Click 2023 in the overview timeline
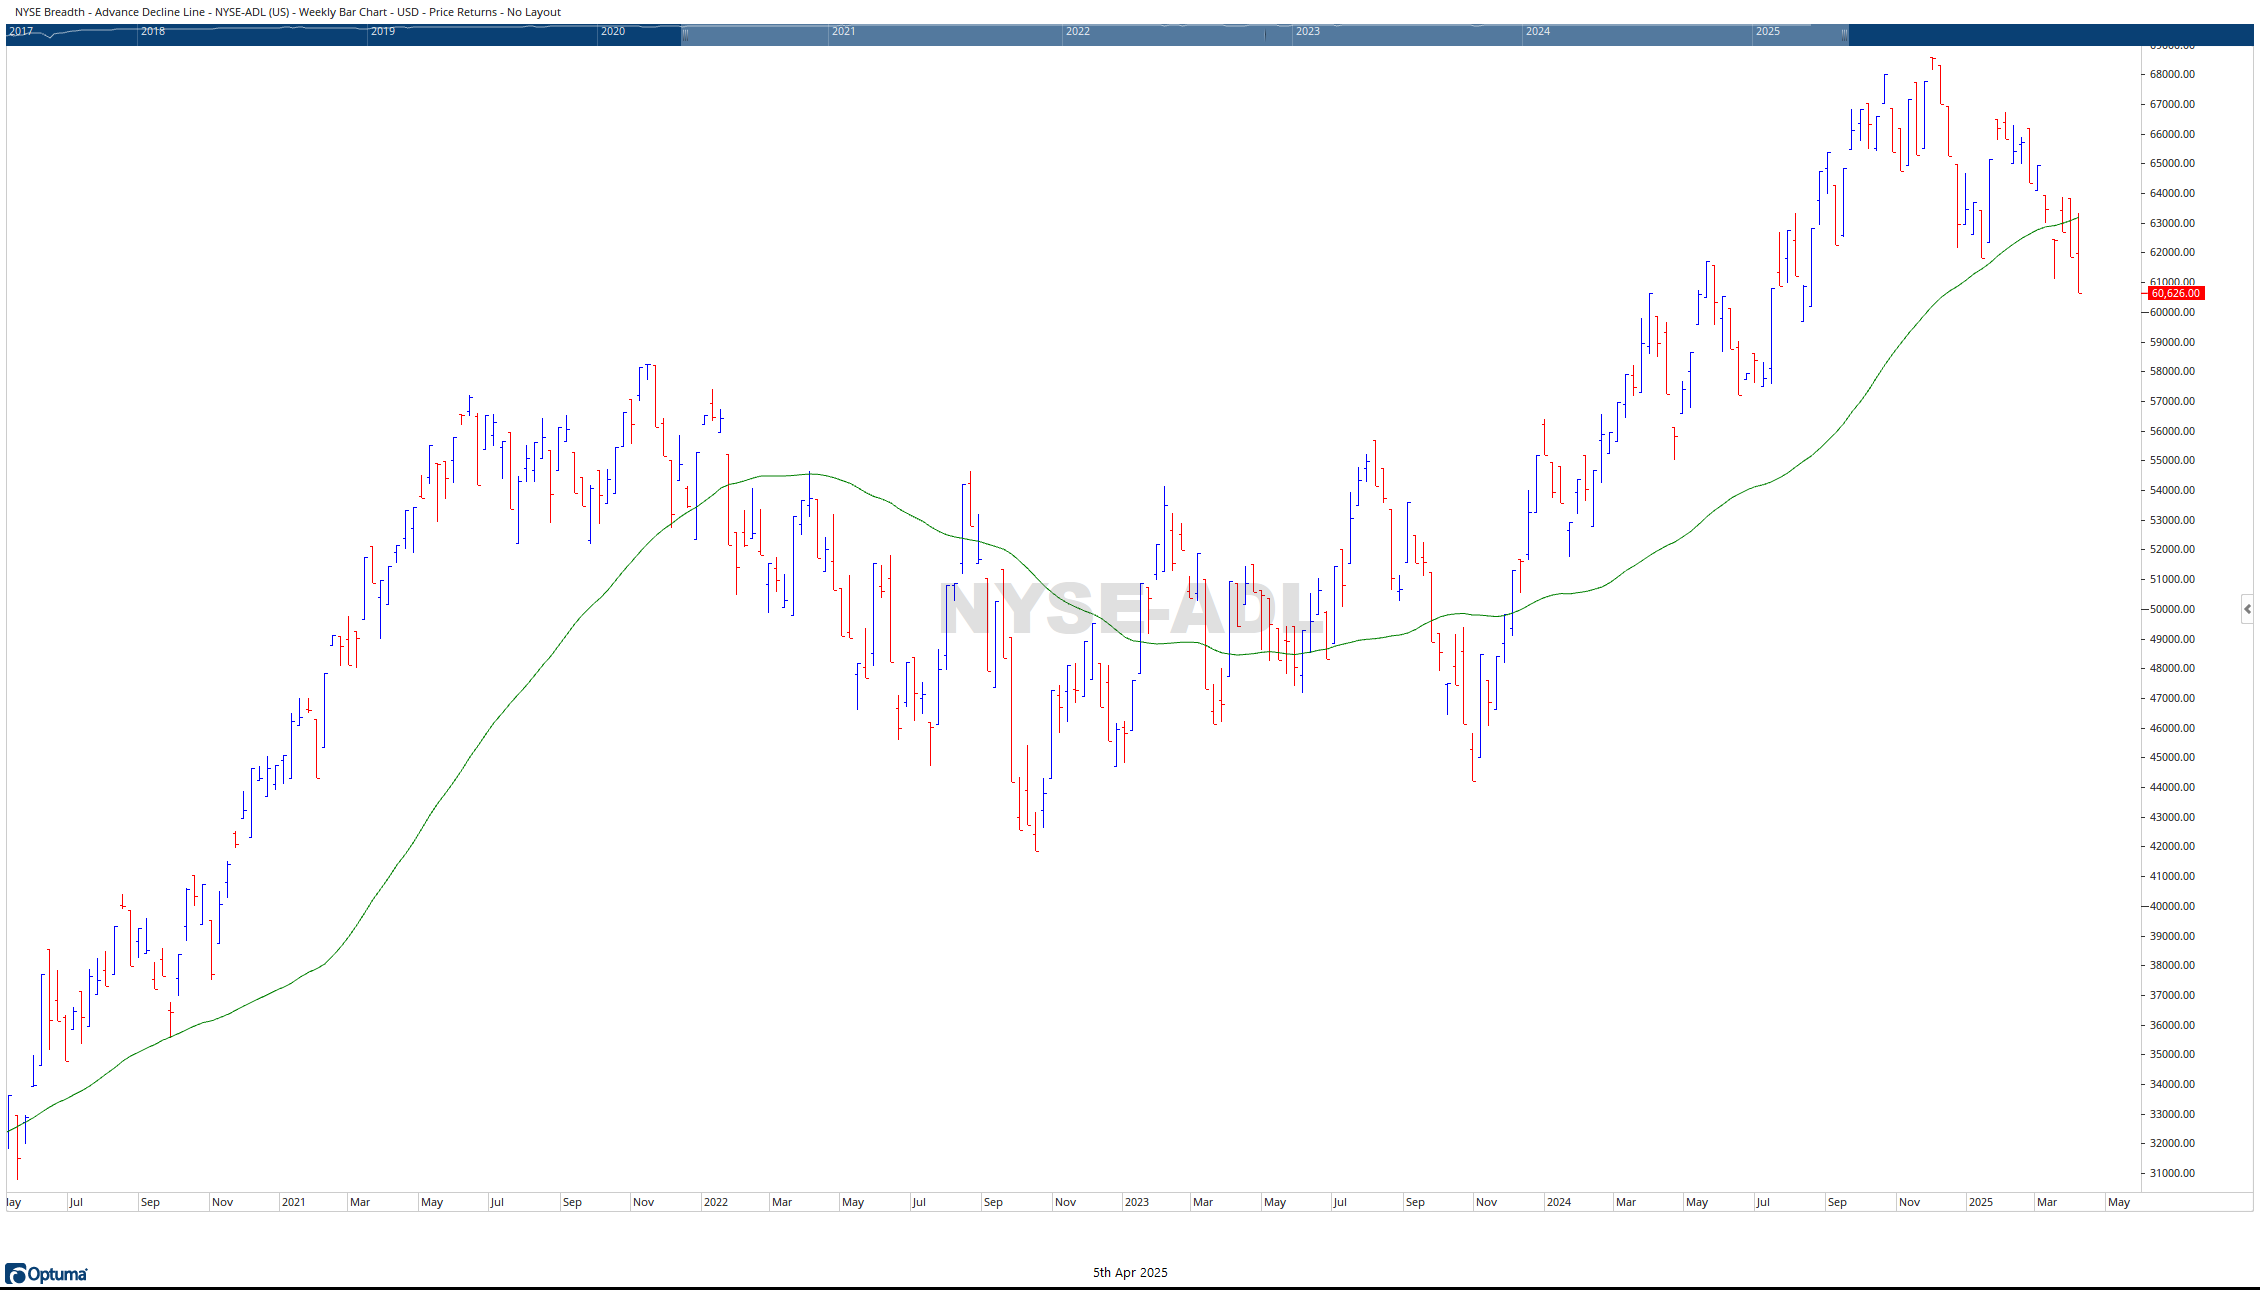 point(1308,31)
